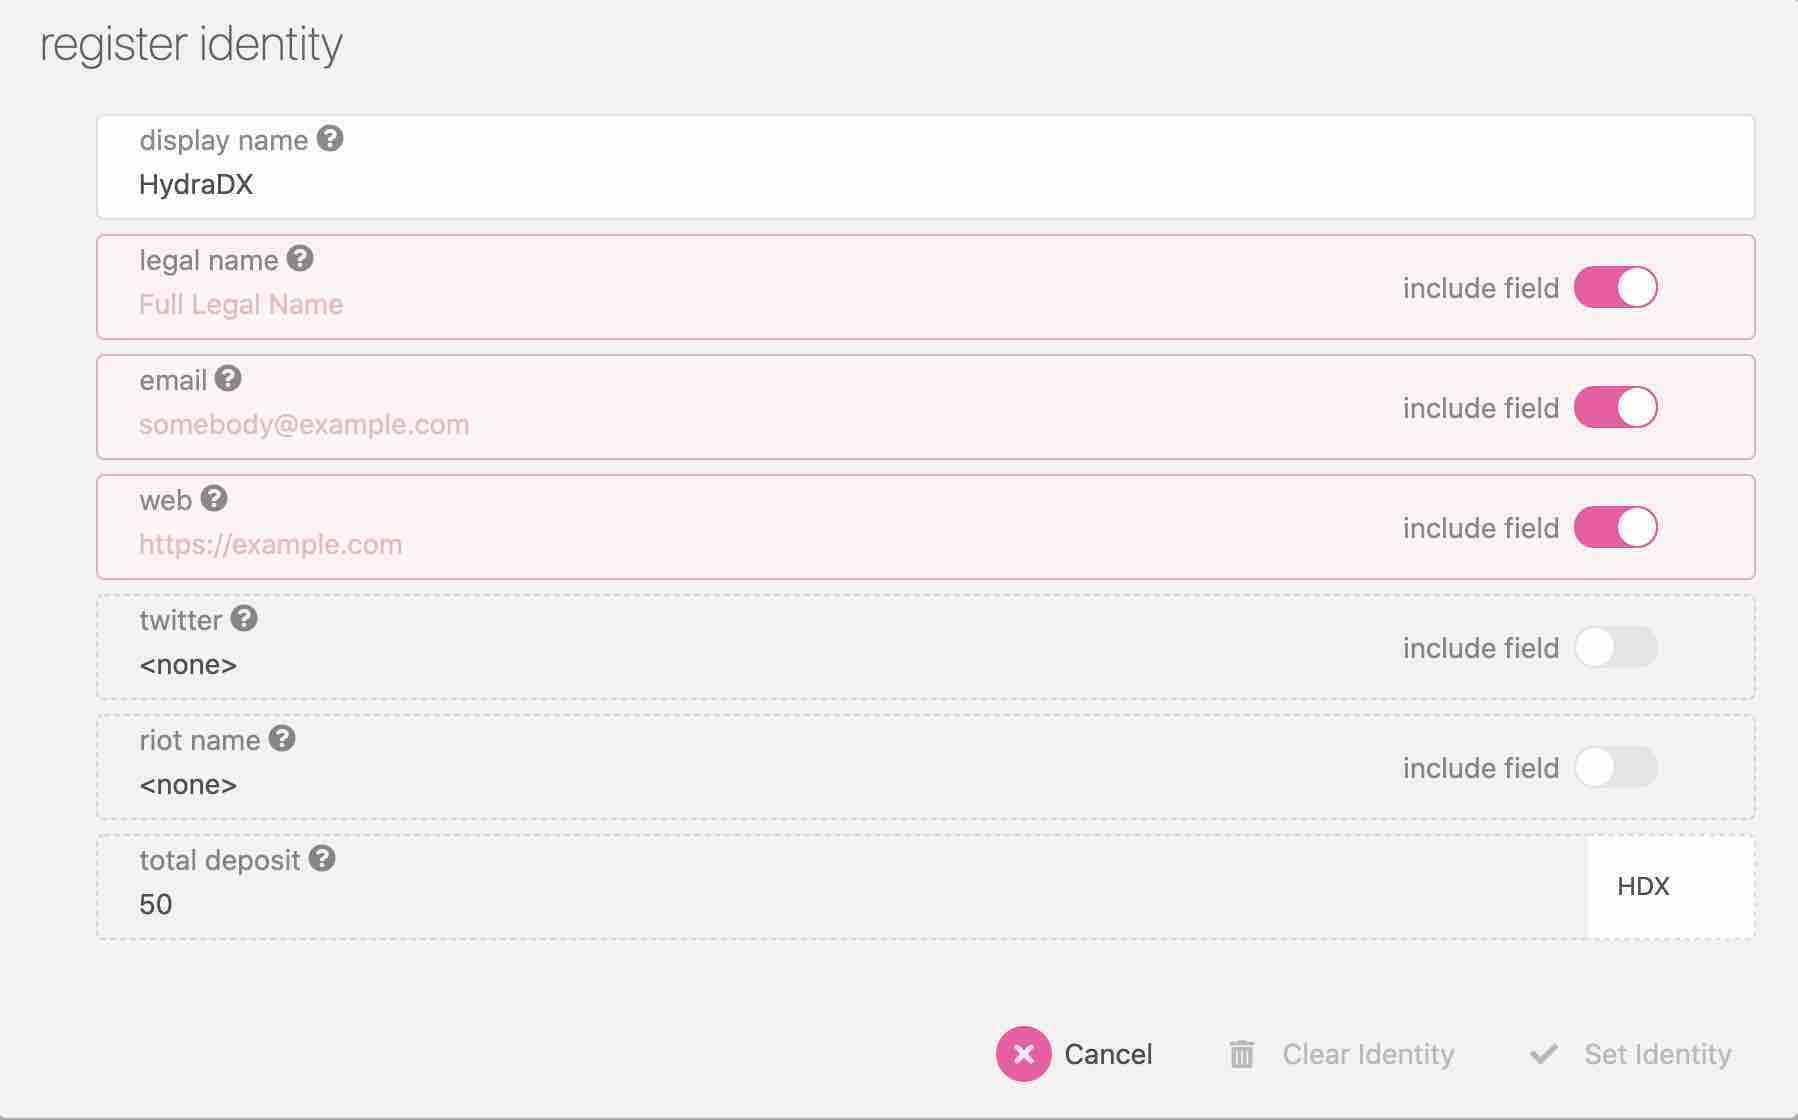This screenshot has width=1798, height=1120.
Task: Disable include field for email
Action: tap(1616, 408)
